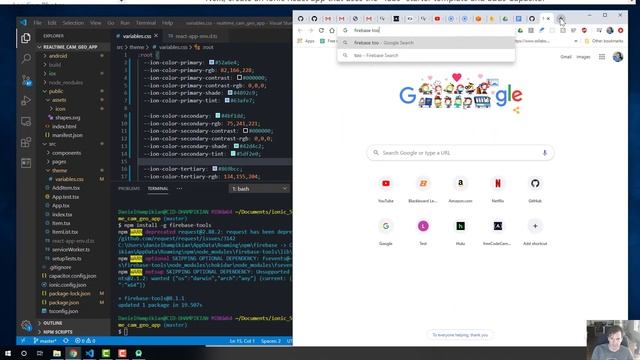640x360 pixels.
Task: Click the --ion-color-primary color swatch
Action: tap(211, 63)
